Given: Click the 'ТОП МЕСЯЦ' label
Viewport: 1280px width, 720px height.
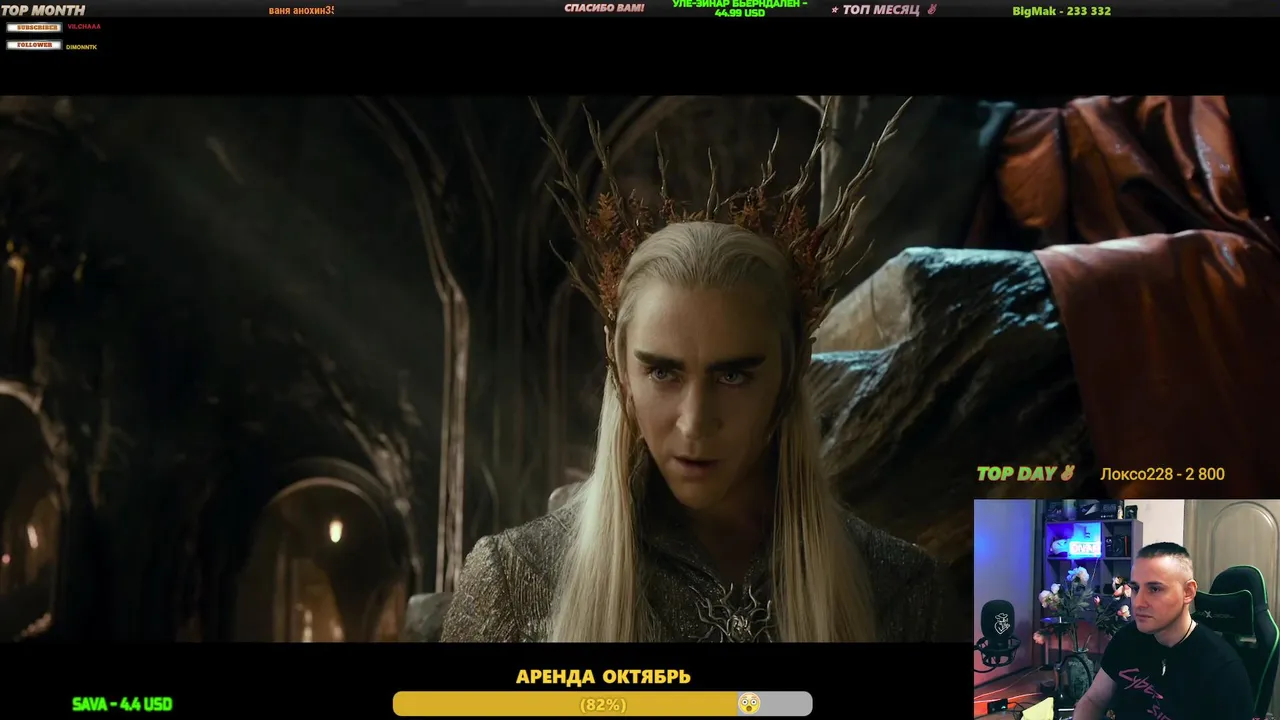Looking at the screenshot, I should pos(881,10).
